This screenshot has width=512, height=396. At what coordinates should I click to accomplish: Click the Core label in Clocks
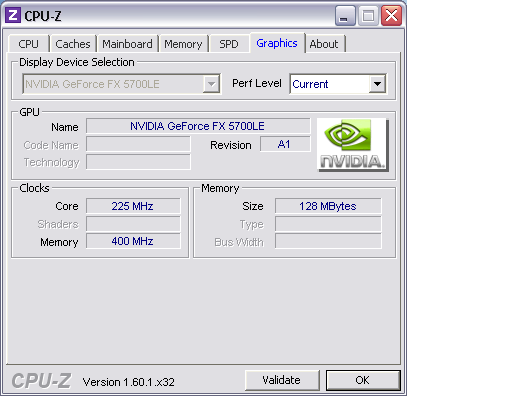tap(67, 206)
